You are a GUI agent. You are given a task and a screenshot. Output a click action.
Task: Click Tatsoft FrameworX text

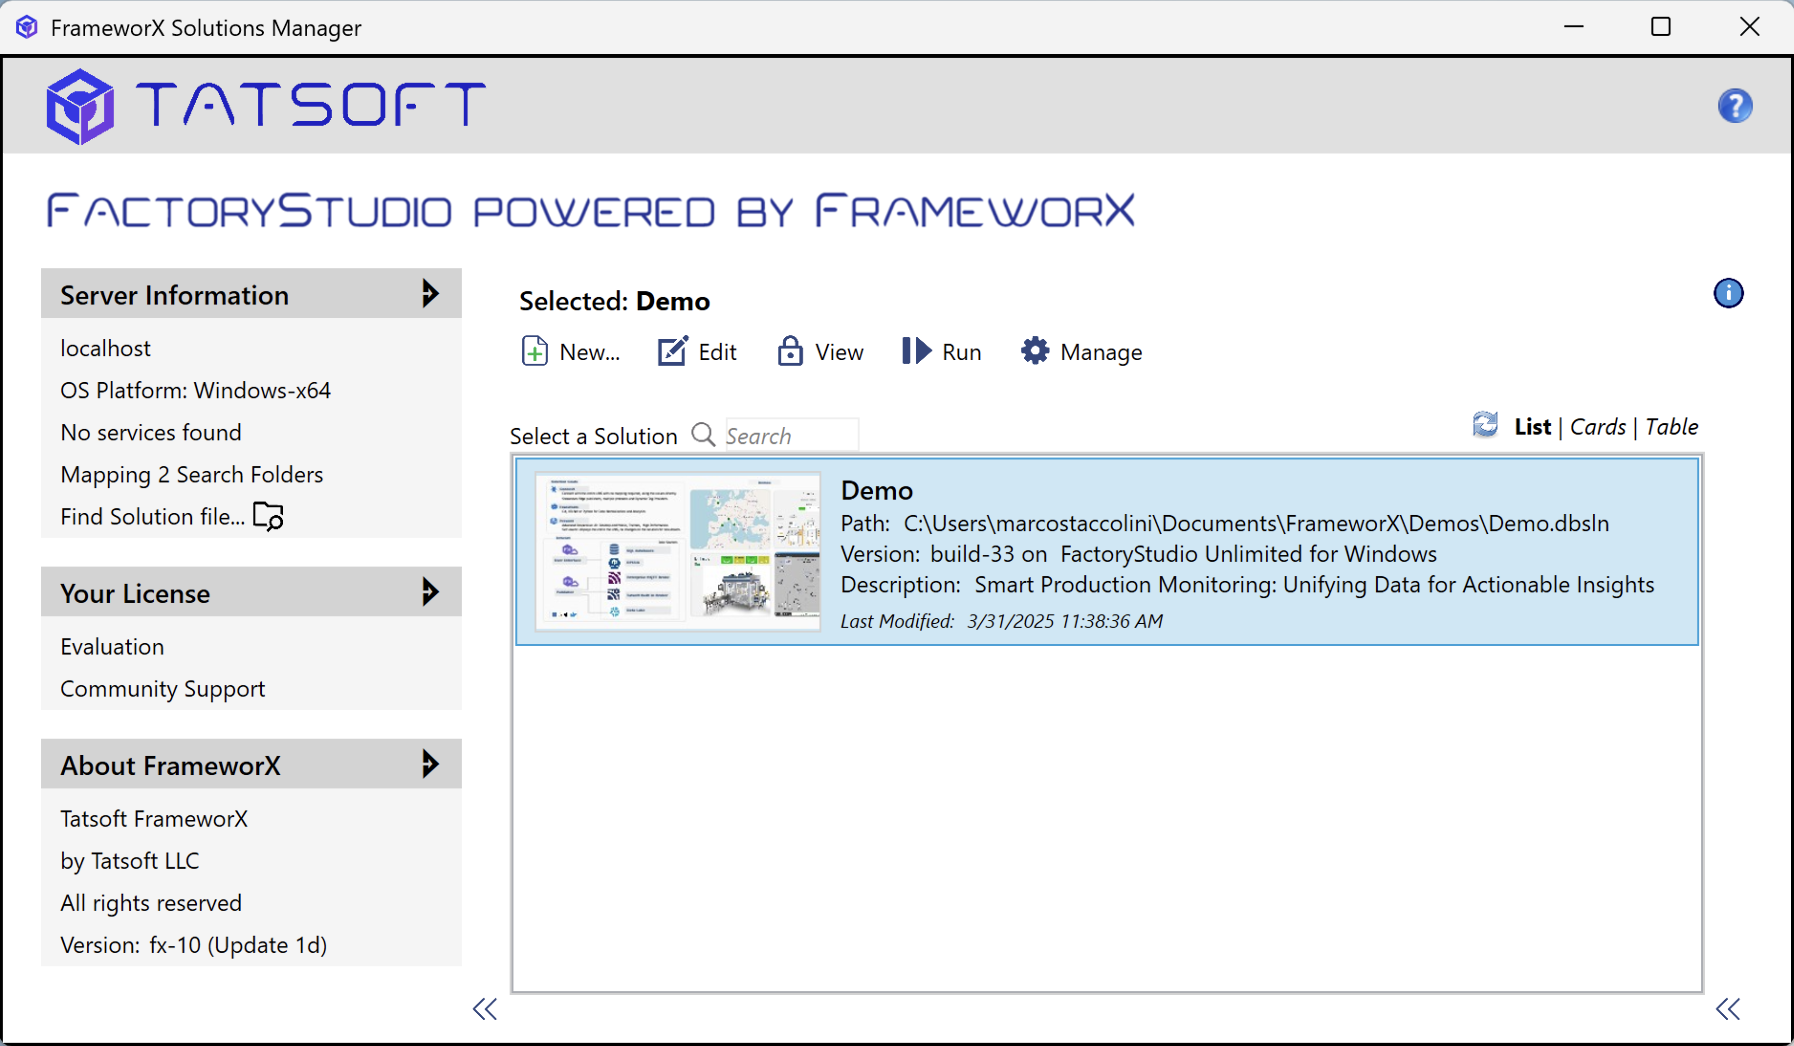click(x=154, y=818)
